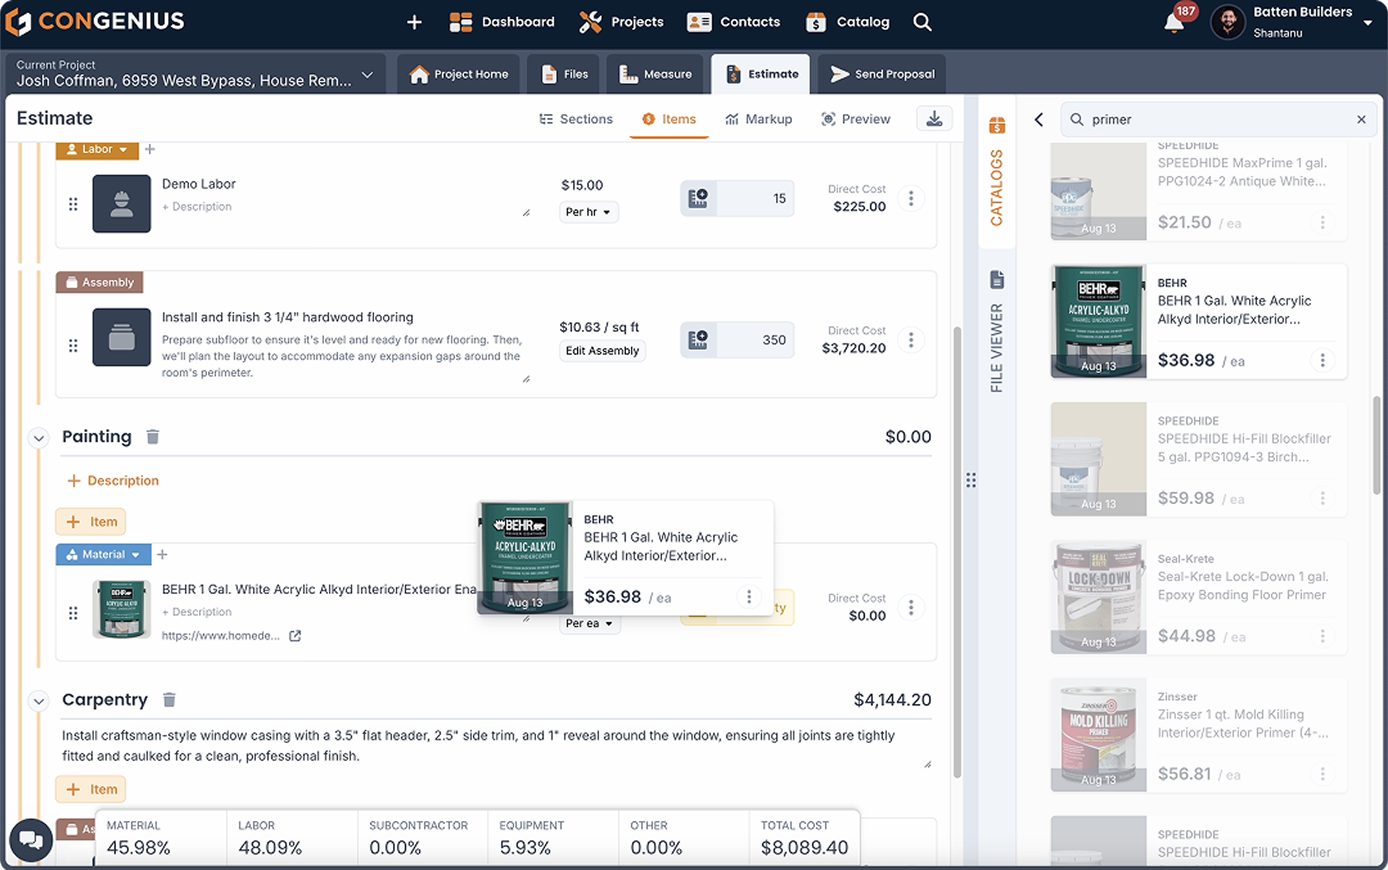
Task: Click add Item button under Painting
Action: [91, 522]
